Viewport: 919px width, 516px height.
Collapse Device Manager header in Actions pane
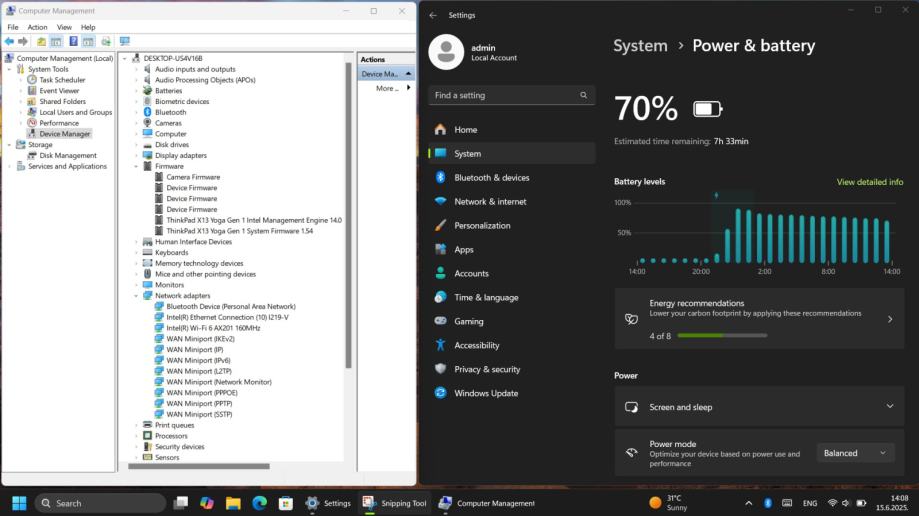click(409, 74)
